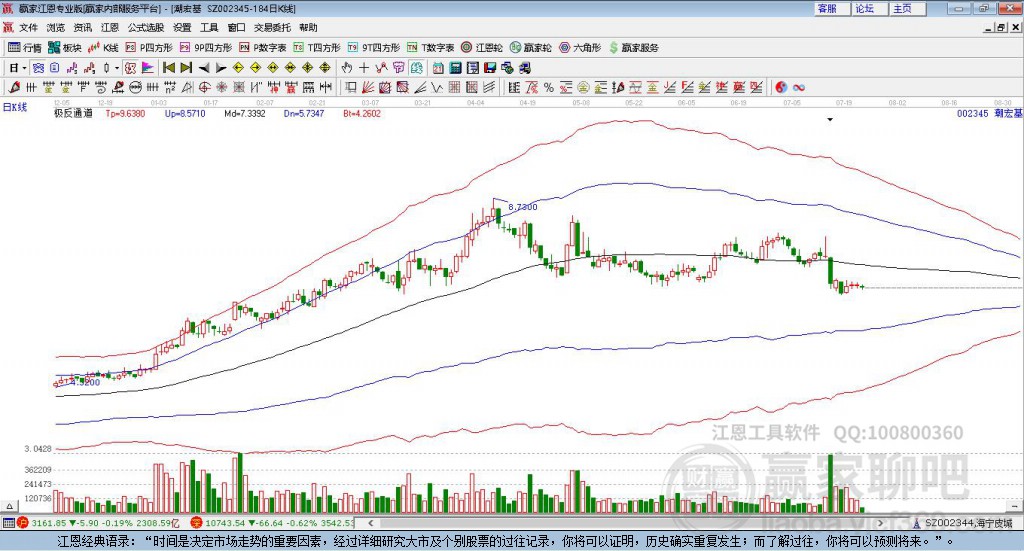Select the crosshair cursor tool
This screenshot has height=551, width=1024.
point(364,68)
